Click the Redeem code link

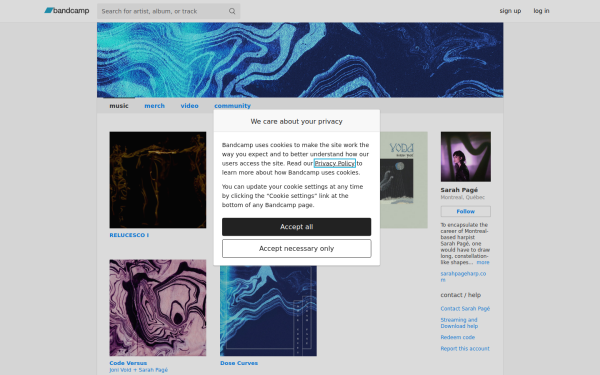click(458, 337)
